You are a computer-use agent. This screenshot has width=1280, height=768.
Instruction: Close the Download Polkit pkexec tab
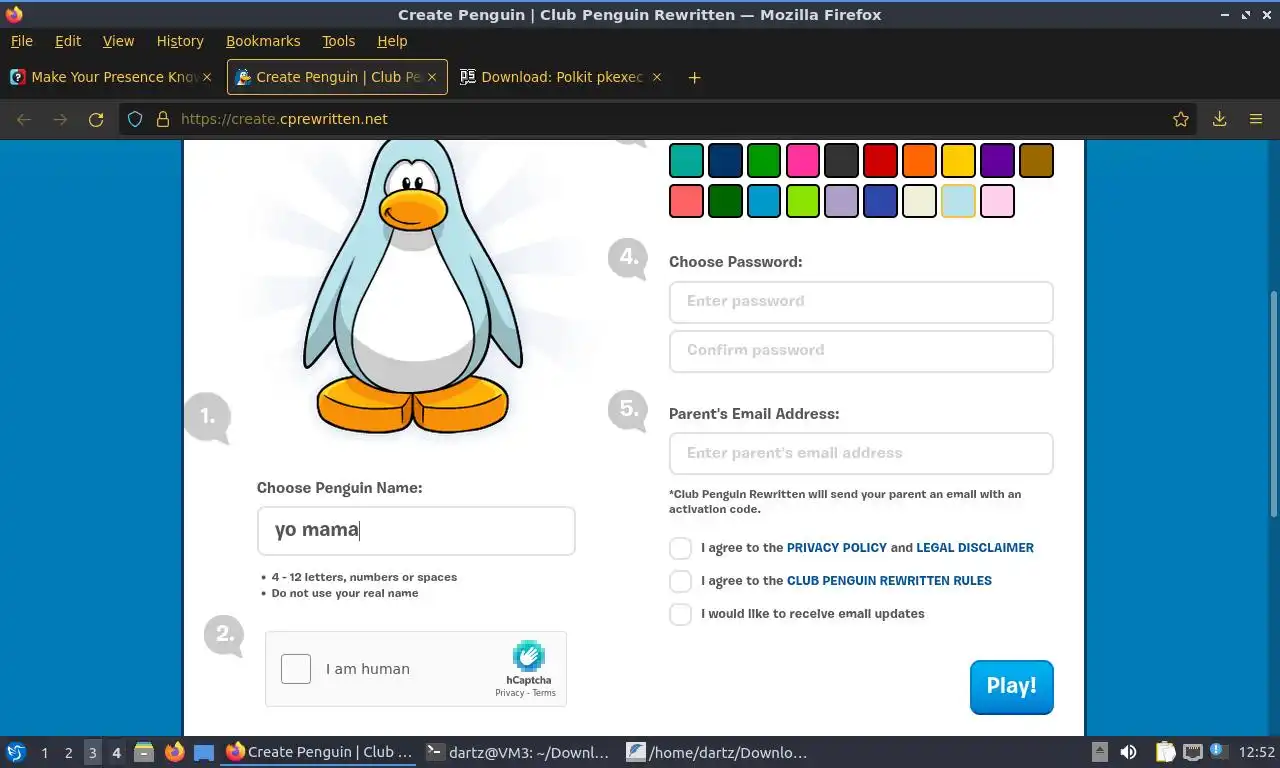657,77
